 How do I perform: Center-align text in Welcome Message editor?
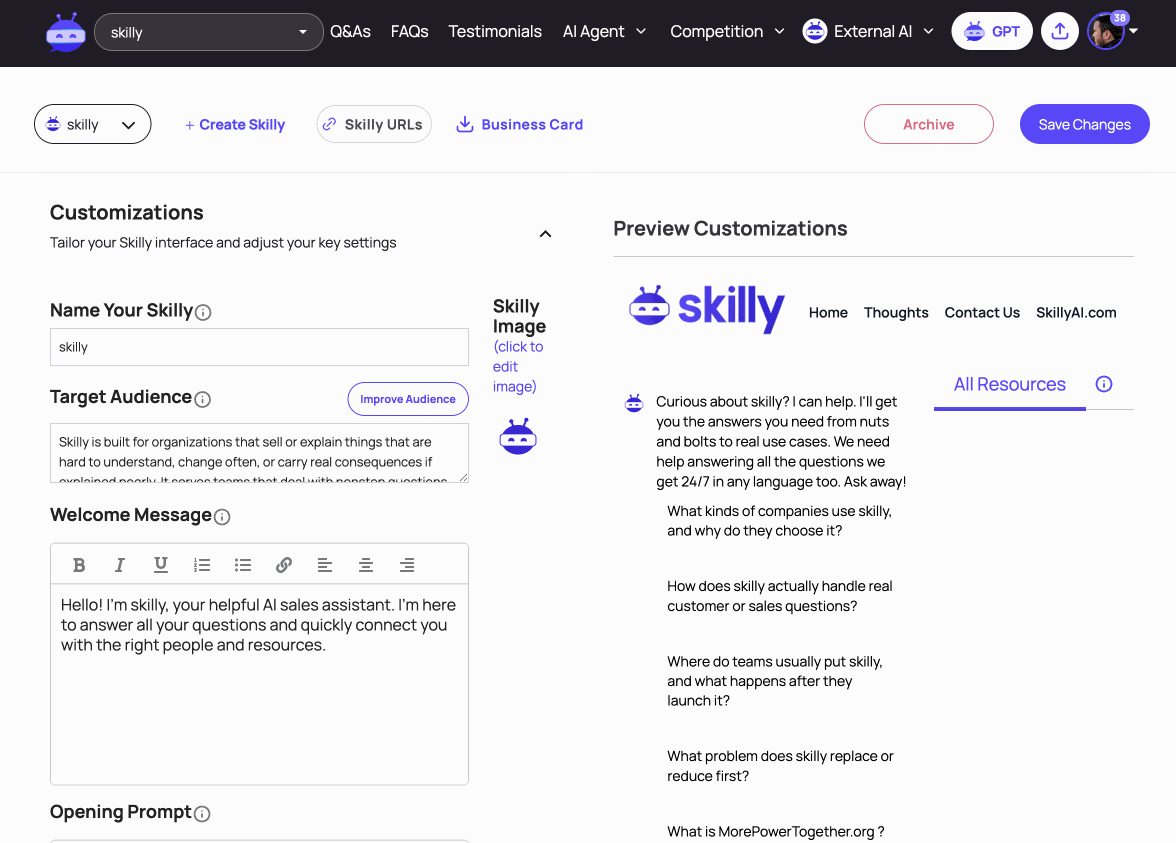coord(366,565)
